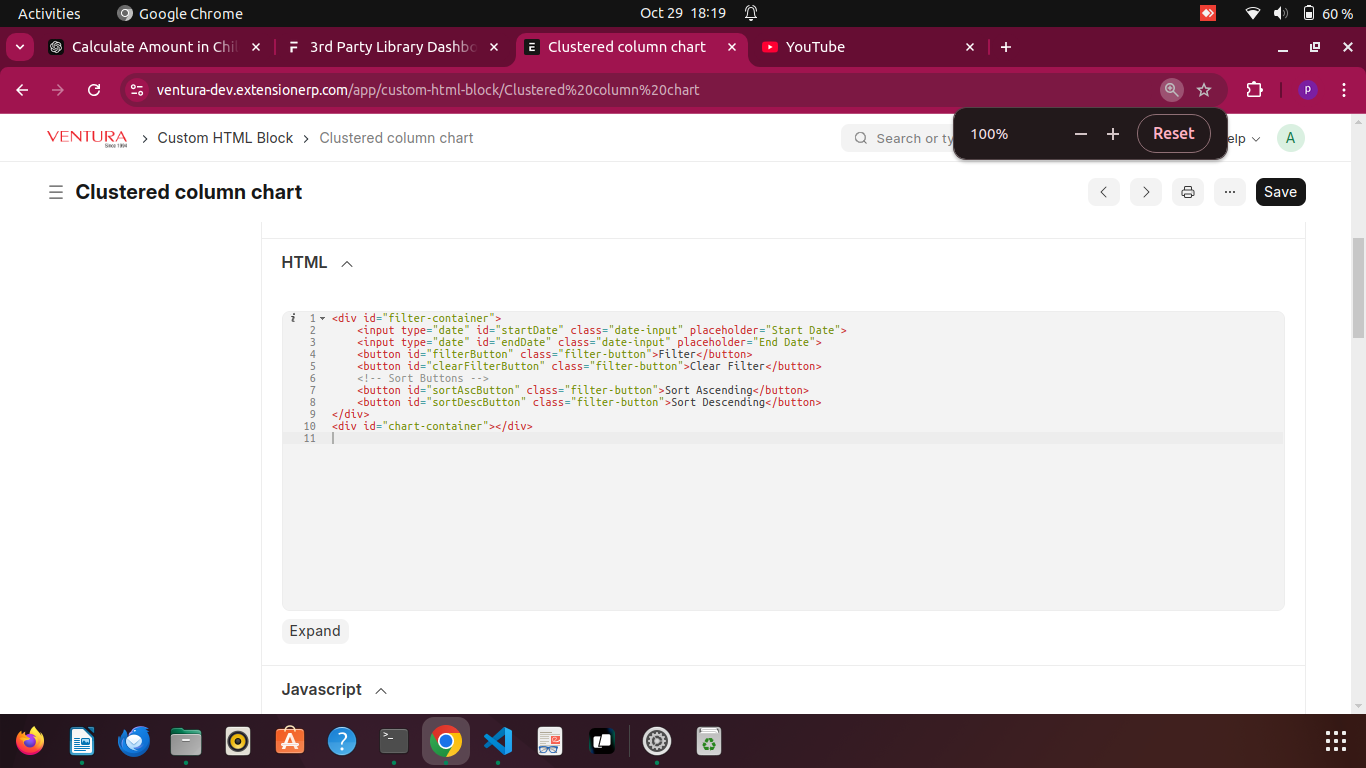The image size is (1366, 768).
Task: Close the YouTube tab
Action: [969, 47]
